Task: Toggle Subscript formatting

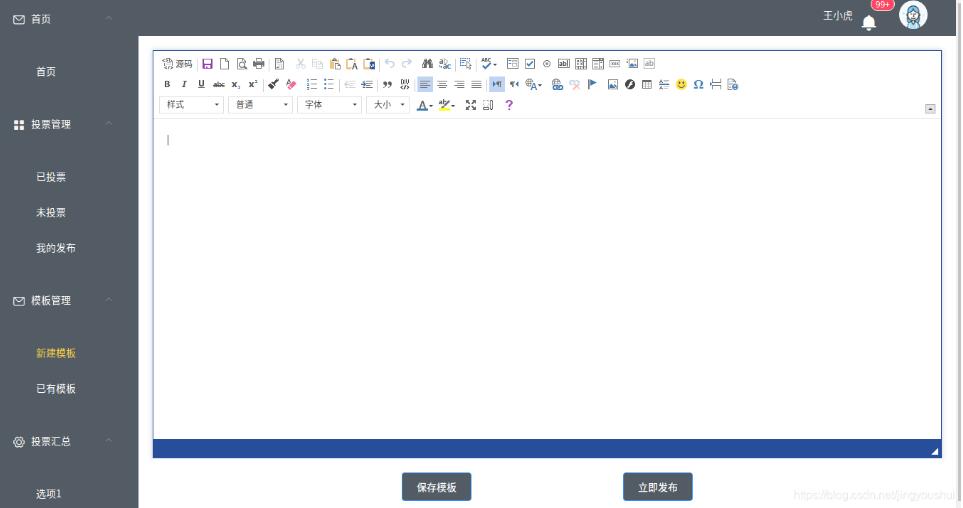Action: (235, 85)
